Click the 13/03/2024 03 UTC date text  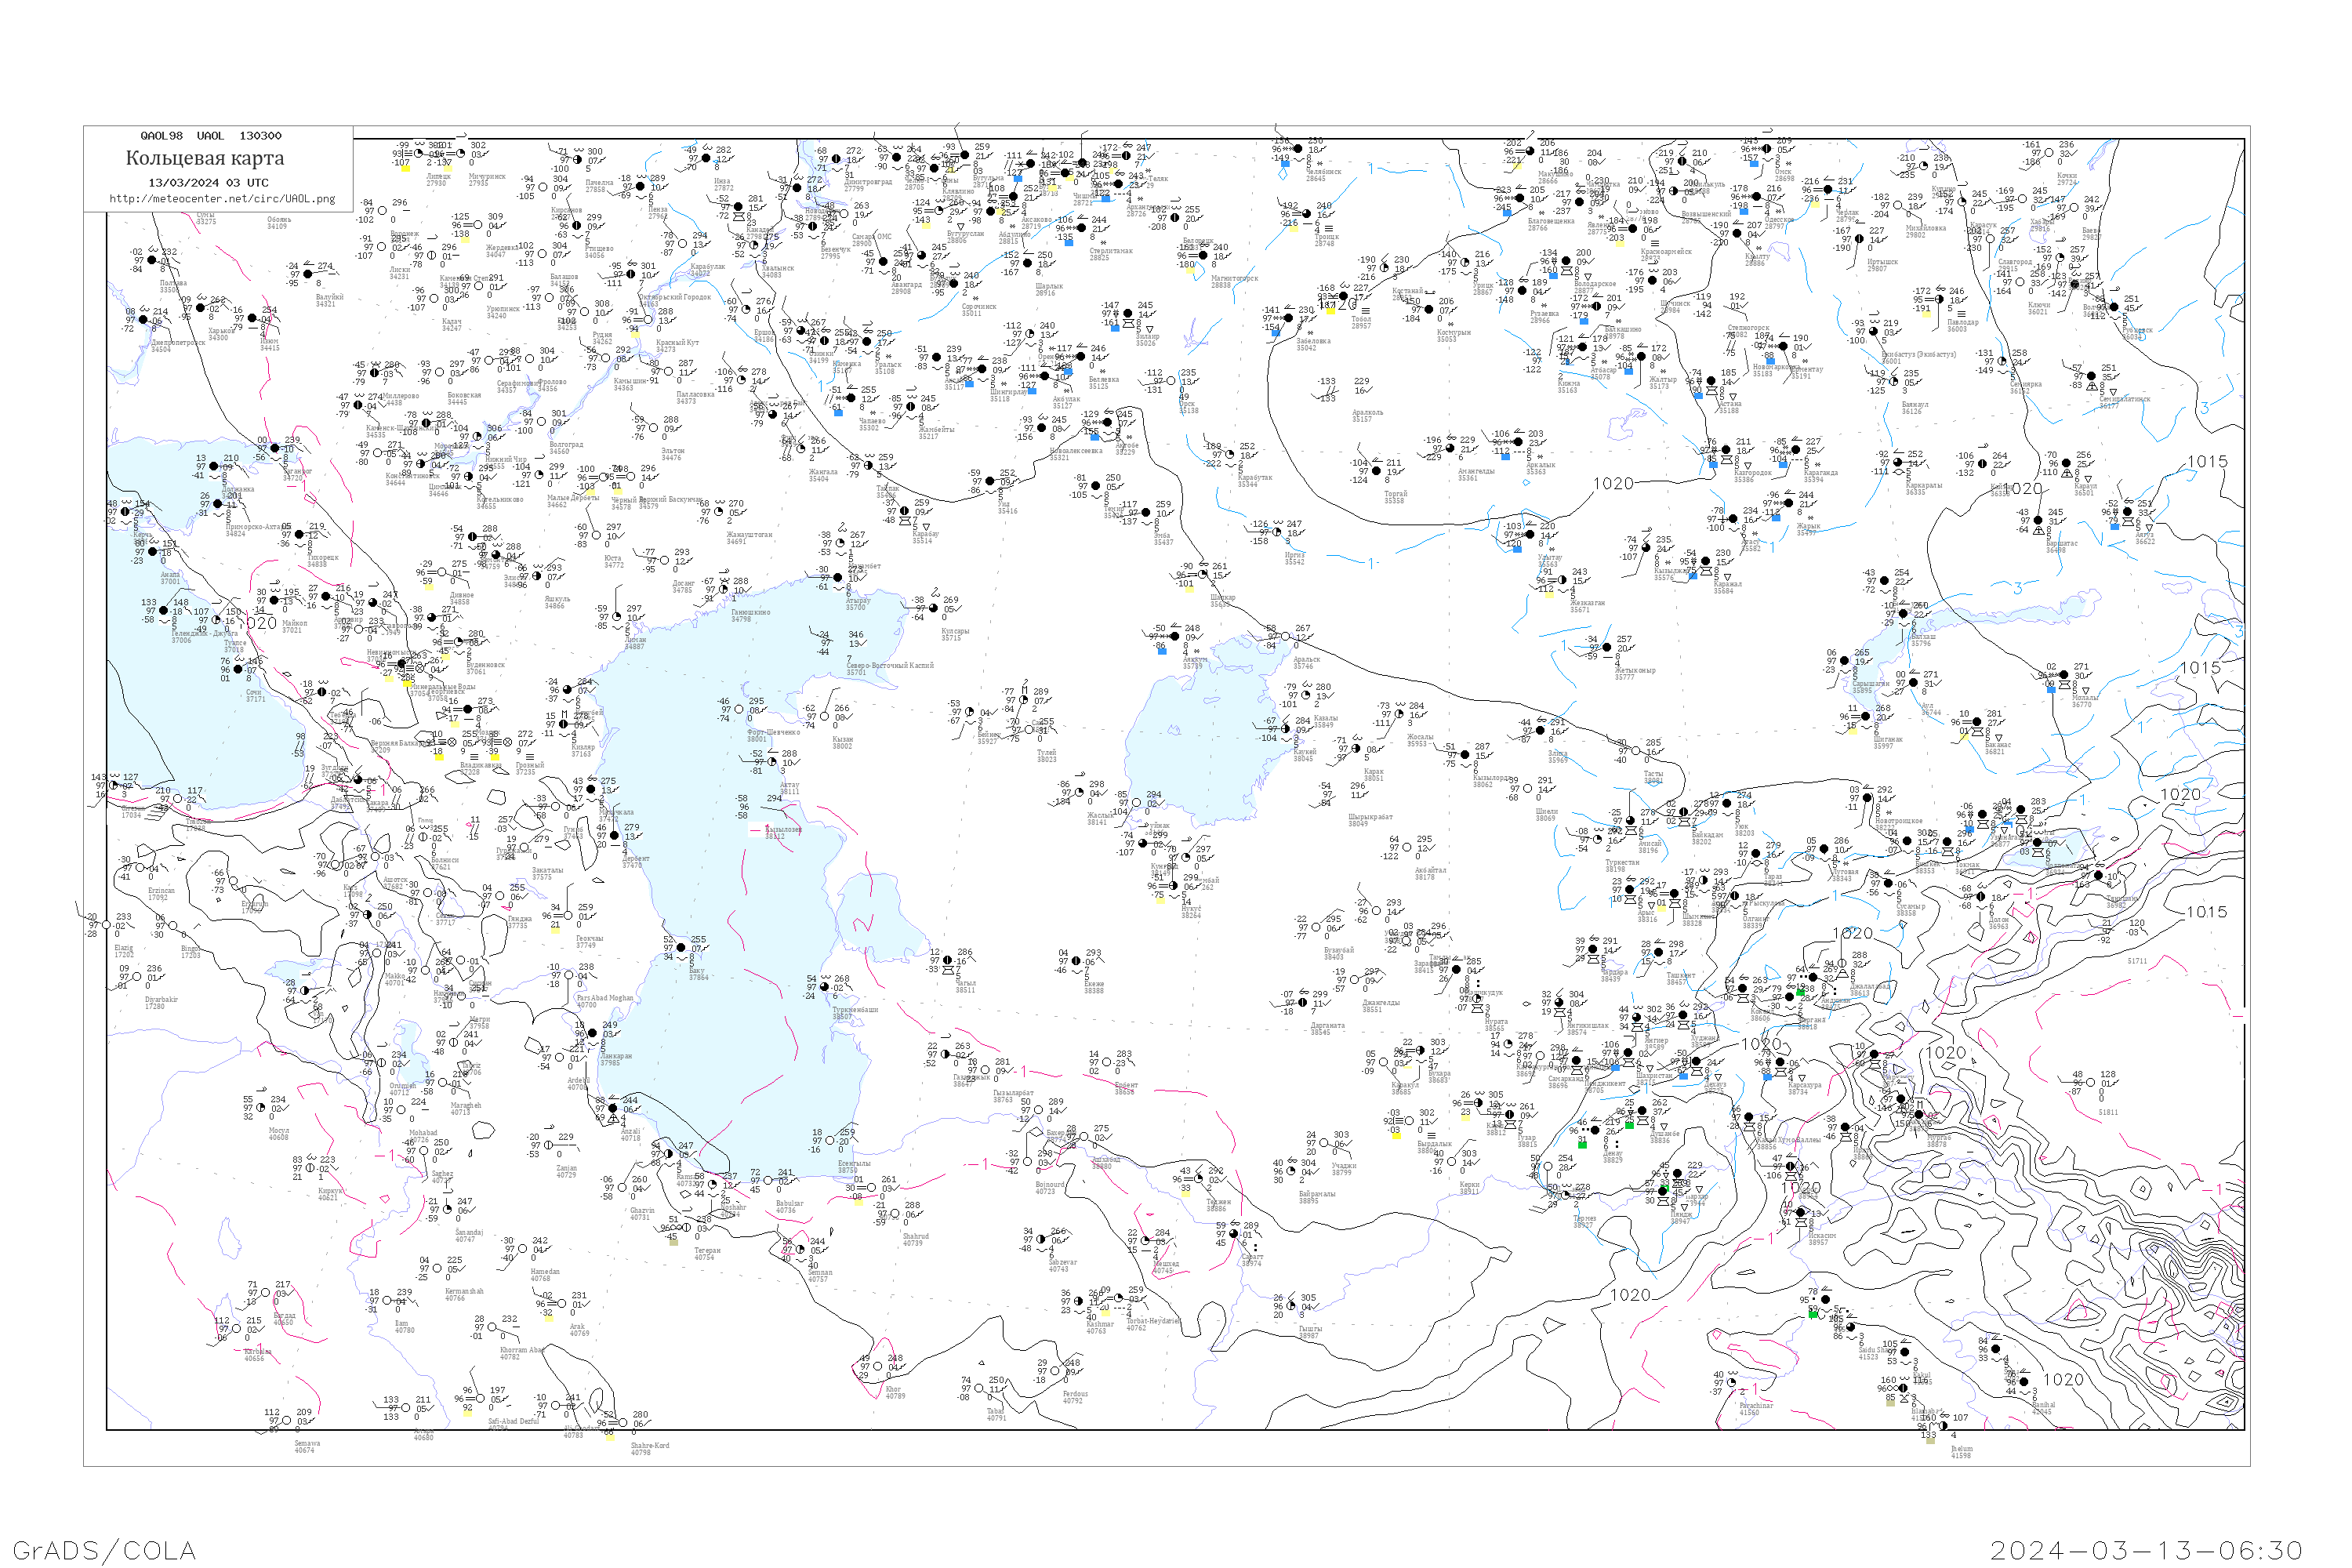pyautogui.click(x=208, y=183)
